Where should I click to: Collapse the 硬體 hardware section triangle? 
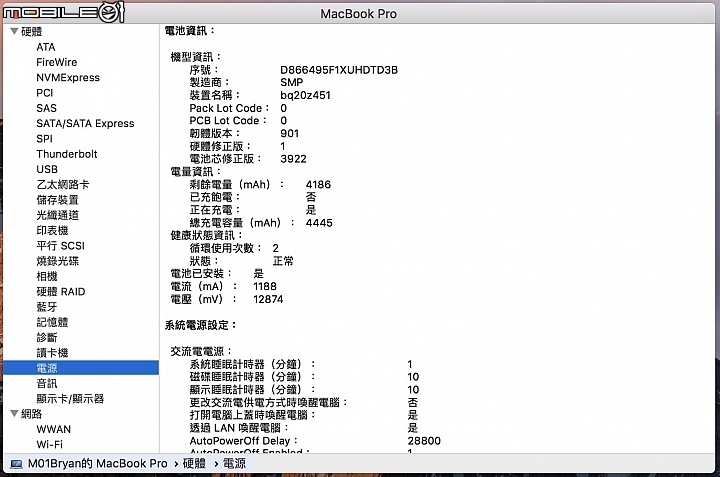(14, 31)
